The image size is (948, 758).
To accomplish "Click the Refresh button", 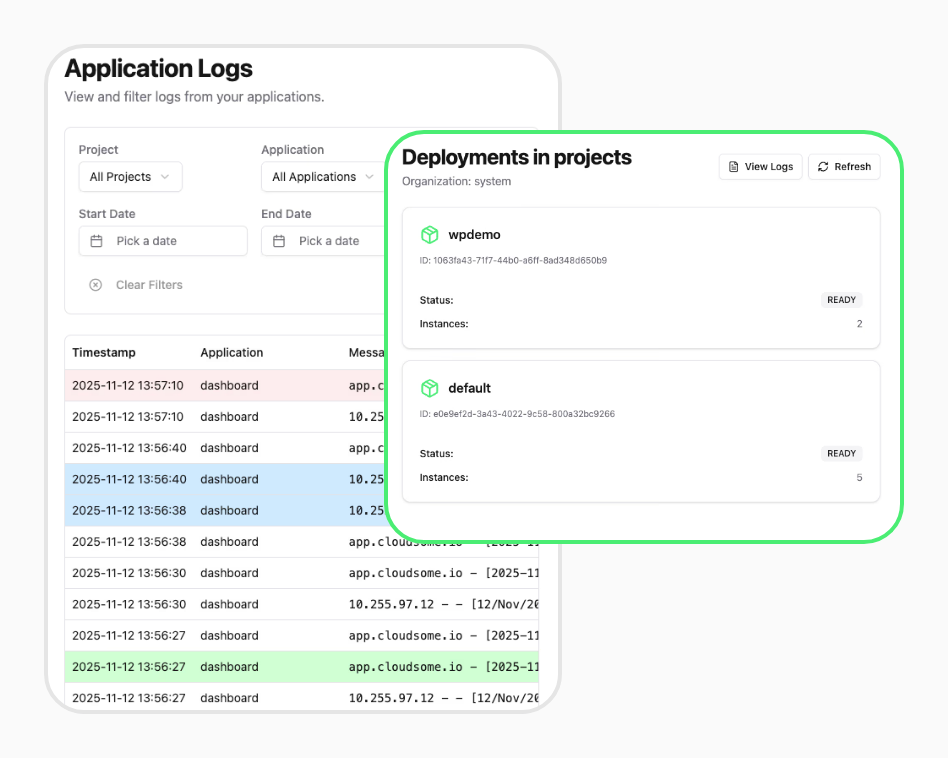I will pos(844,167).
